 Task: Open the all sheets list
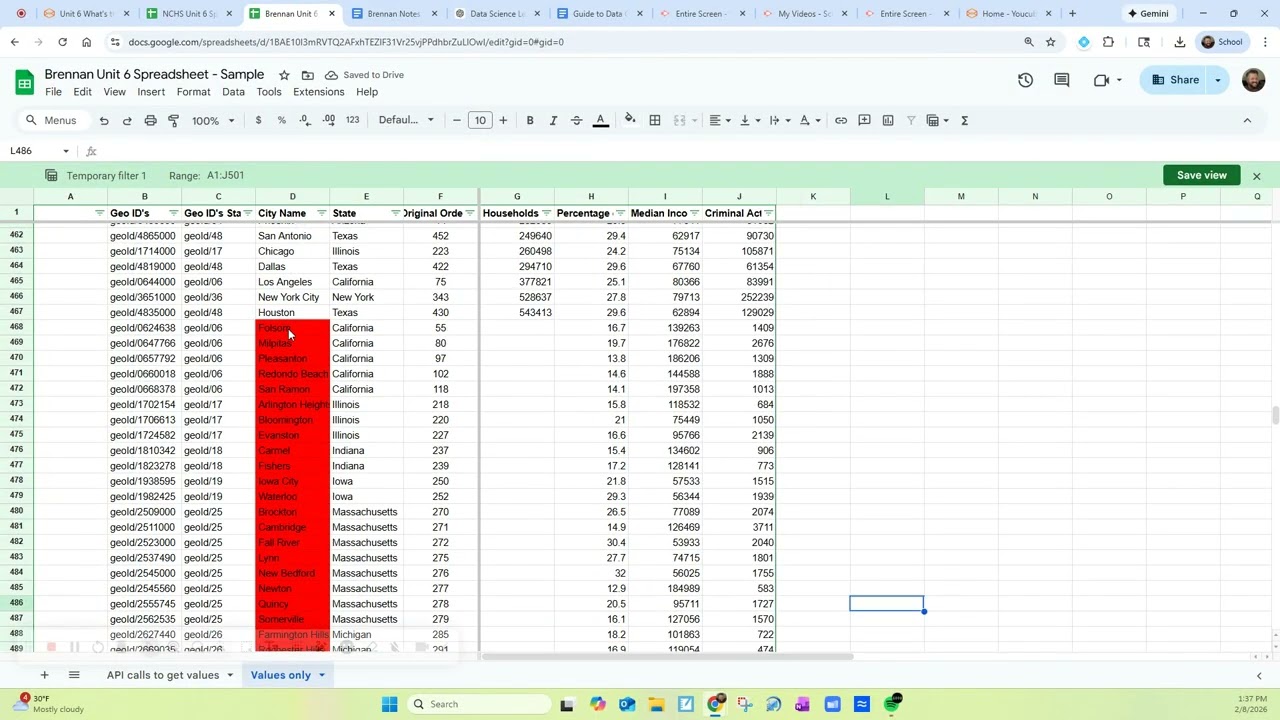pos(74,675)
